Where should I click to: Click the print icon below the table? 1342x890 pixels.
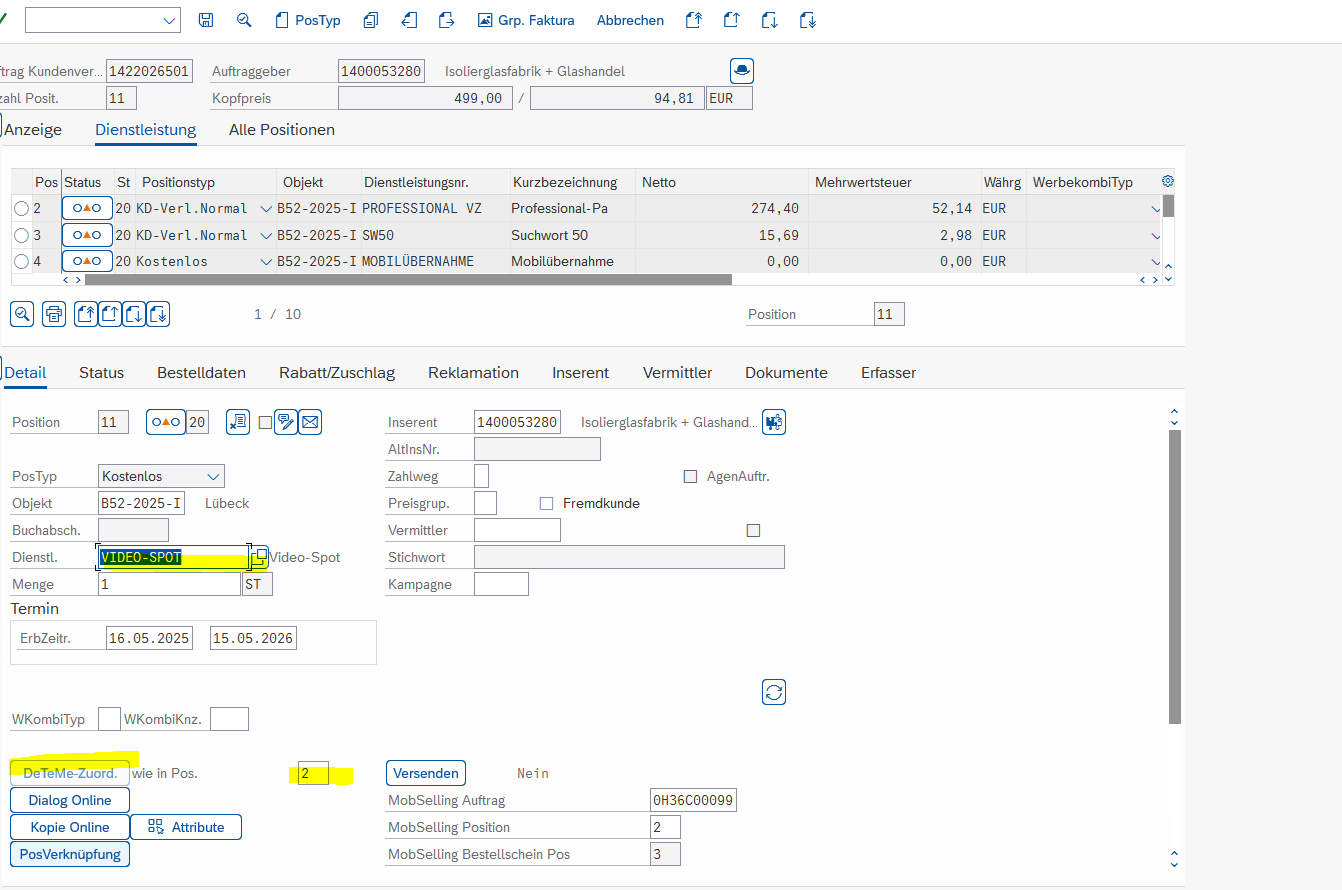click(54, 314)
